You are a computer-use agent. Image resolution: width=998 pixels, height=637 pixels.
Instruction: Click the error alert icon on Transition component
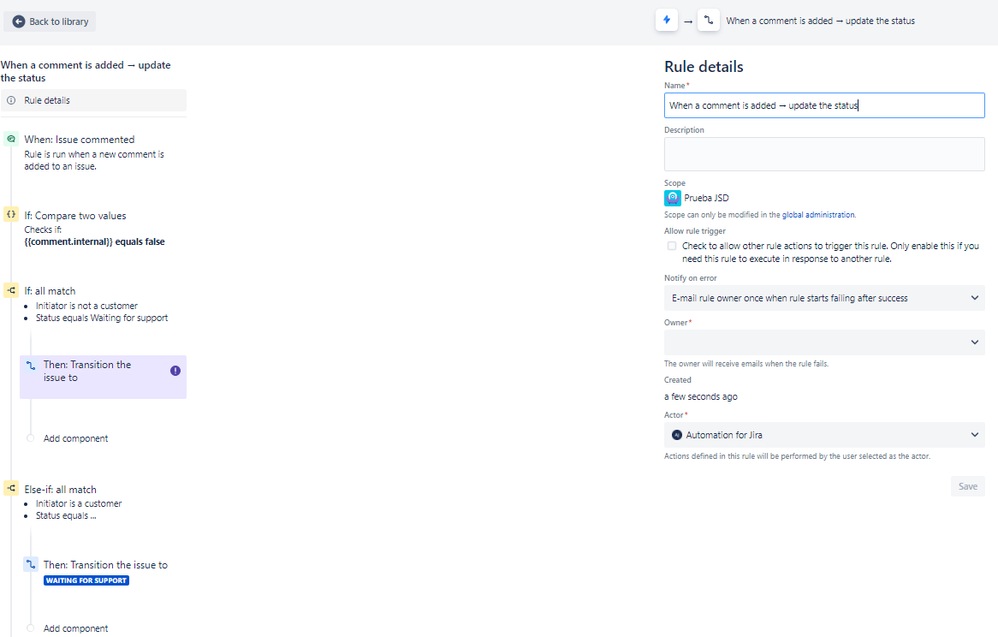click(x=175, y=371)
